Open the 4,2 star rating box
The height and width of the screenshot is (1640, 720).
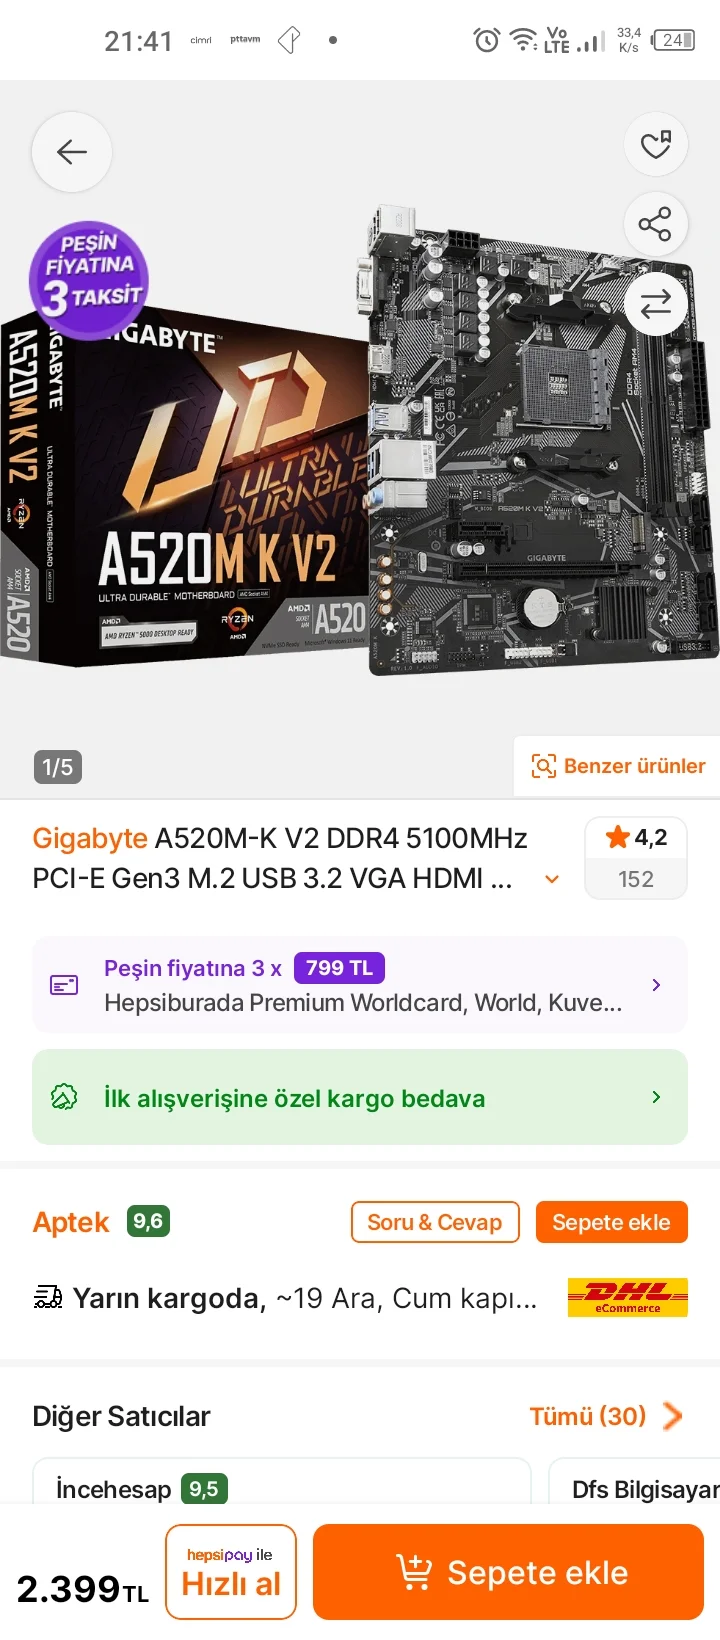click(636, 859)
